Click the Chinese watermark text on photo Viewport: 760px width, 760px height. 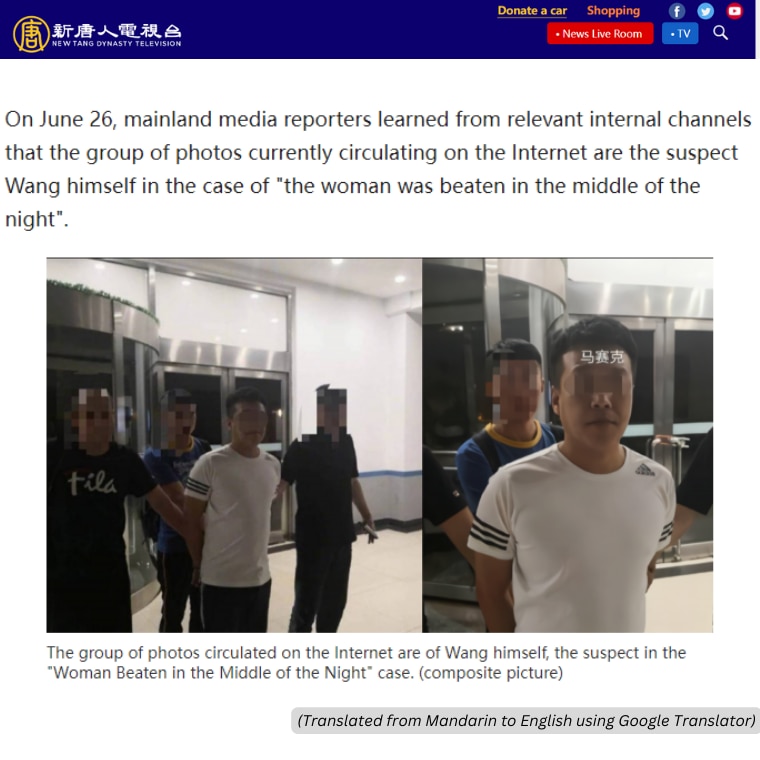click(601, 357)
